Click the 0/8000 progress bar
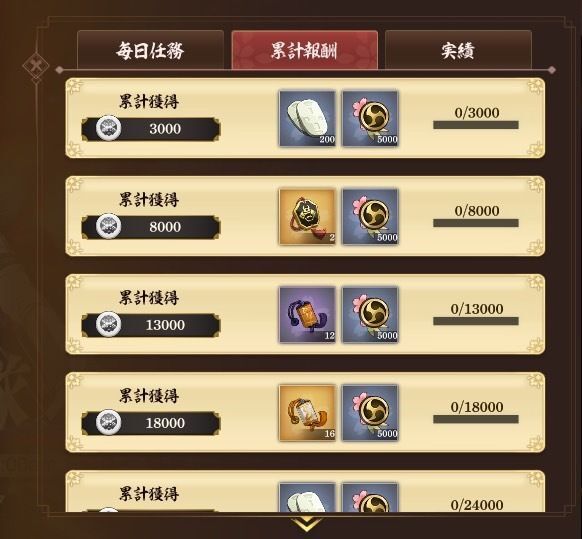 point(476,223)
